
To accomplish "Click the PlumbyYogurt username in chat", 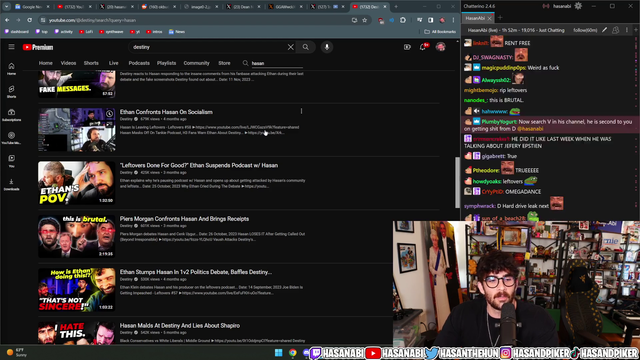I will coord(499,122).
